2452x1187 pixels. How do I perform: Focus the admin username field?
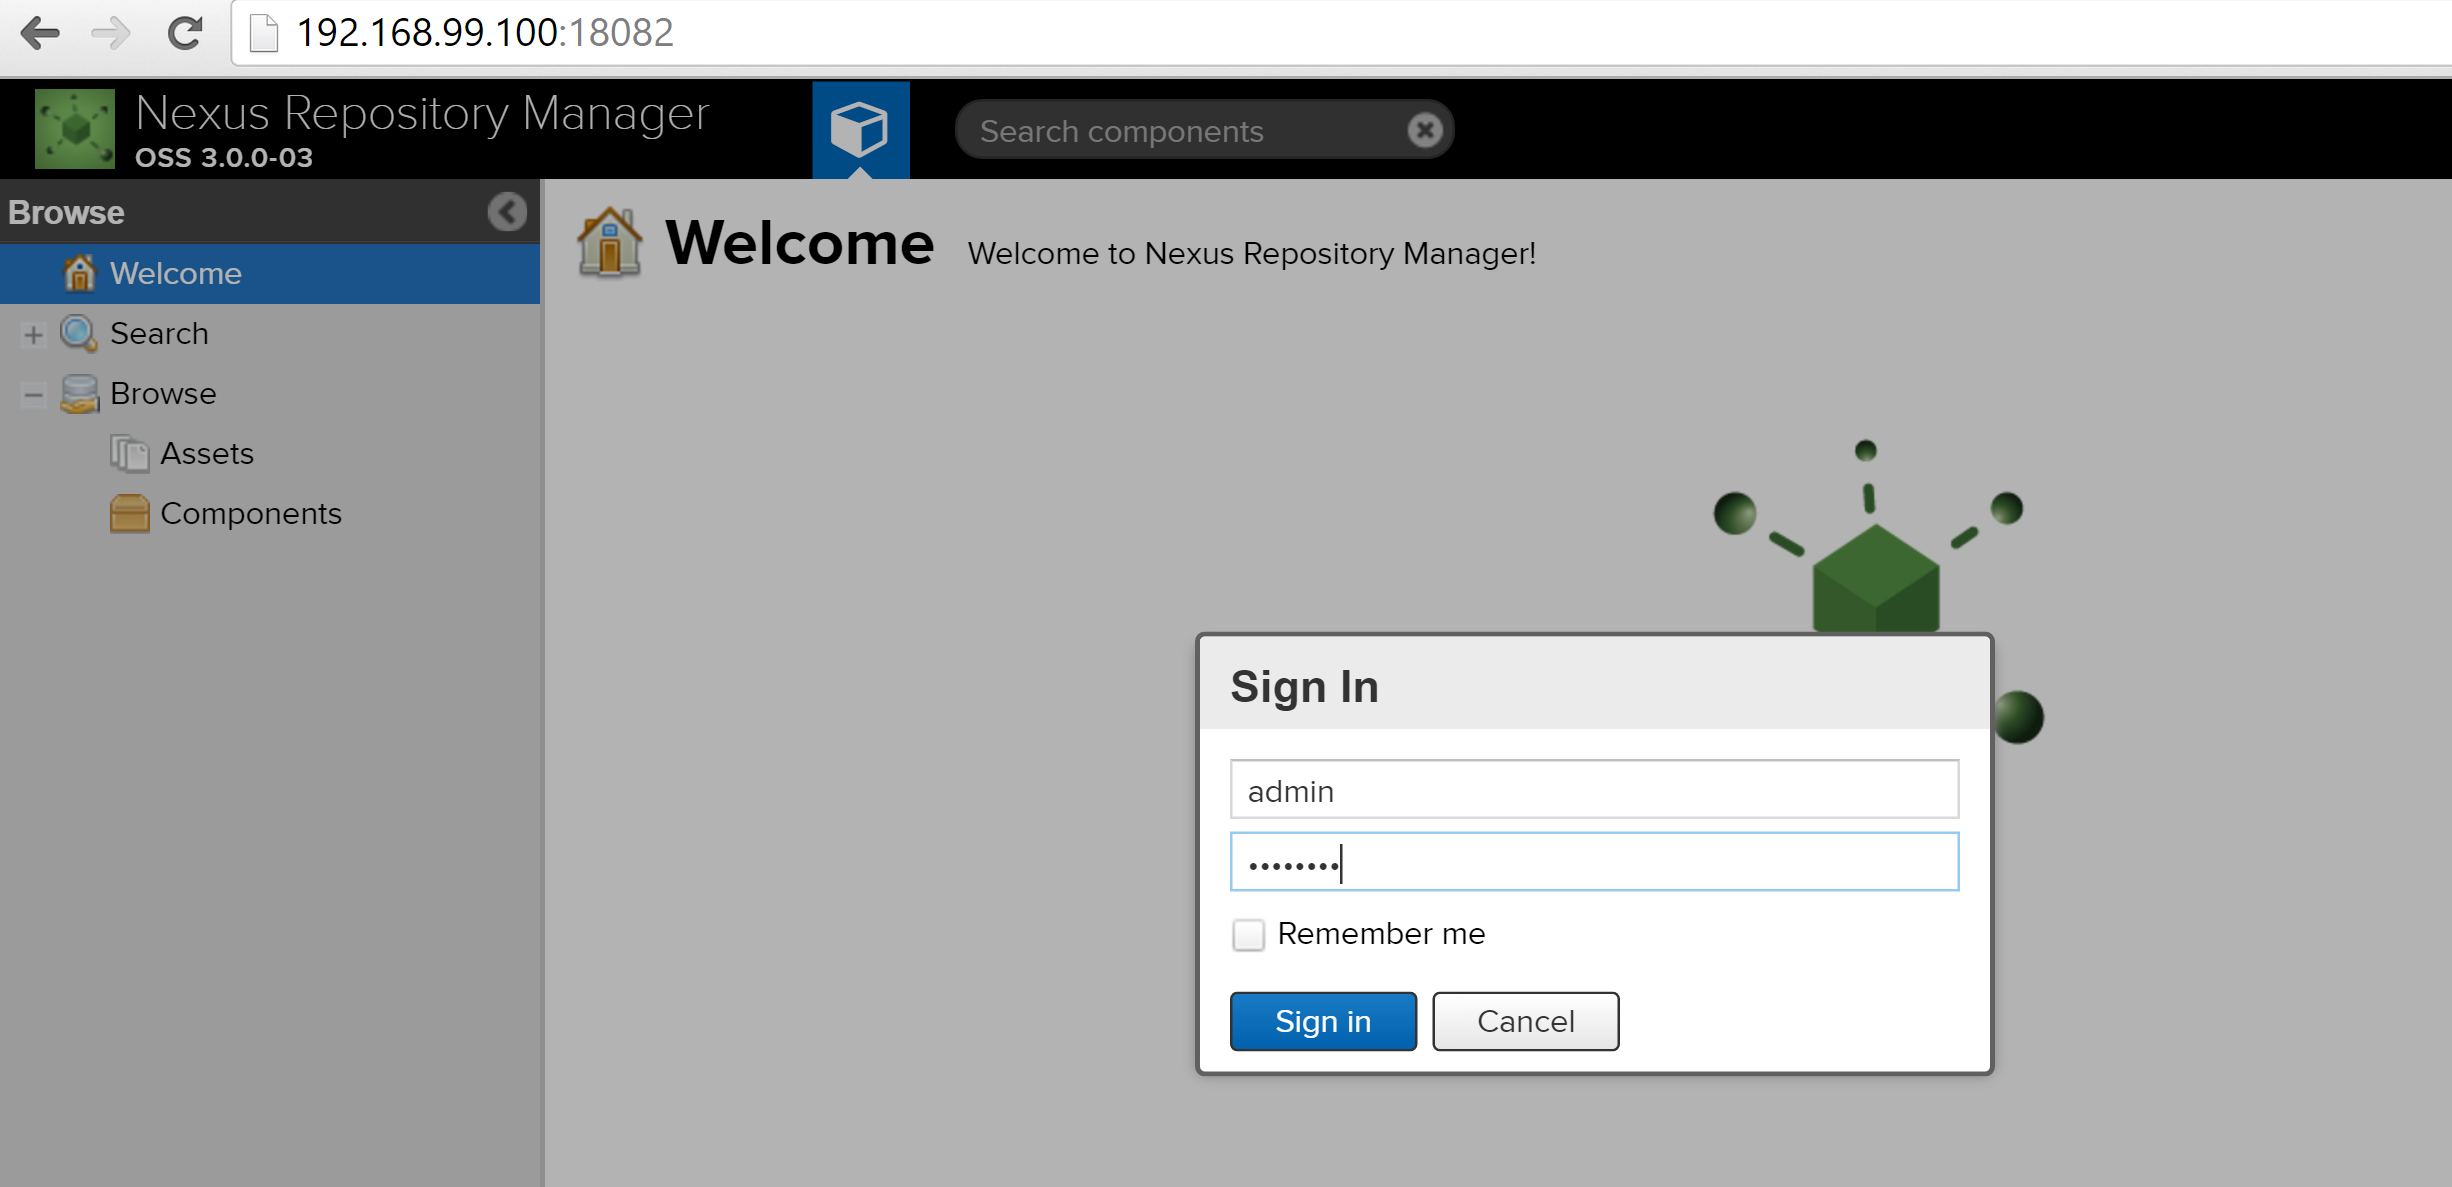1593,790
